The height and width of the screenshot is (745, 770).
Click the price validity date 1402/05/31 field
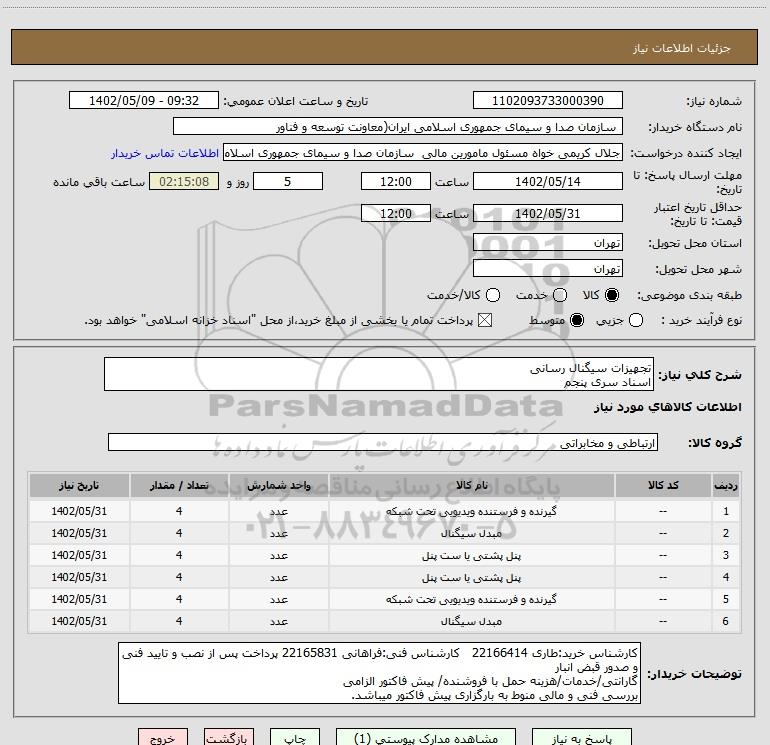[548, 213]
